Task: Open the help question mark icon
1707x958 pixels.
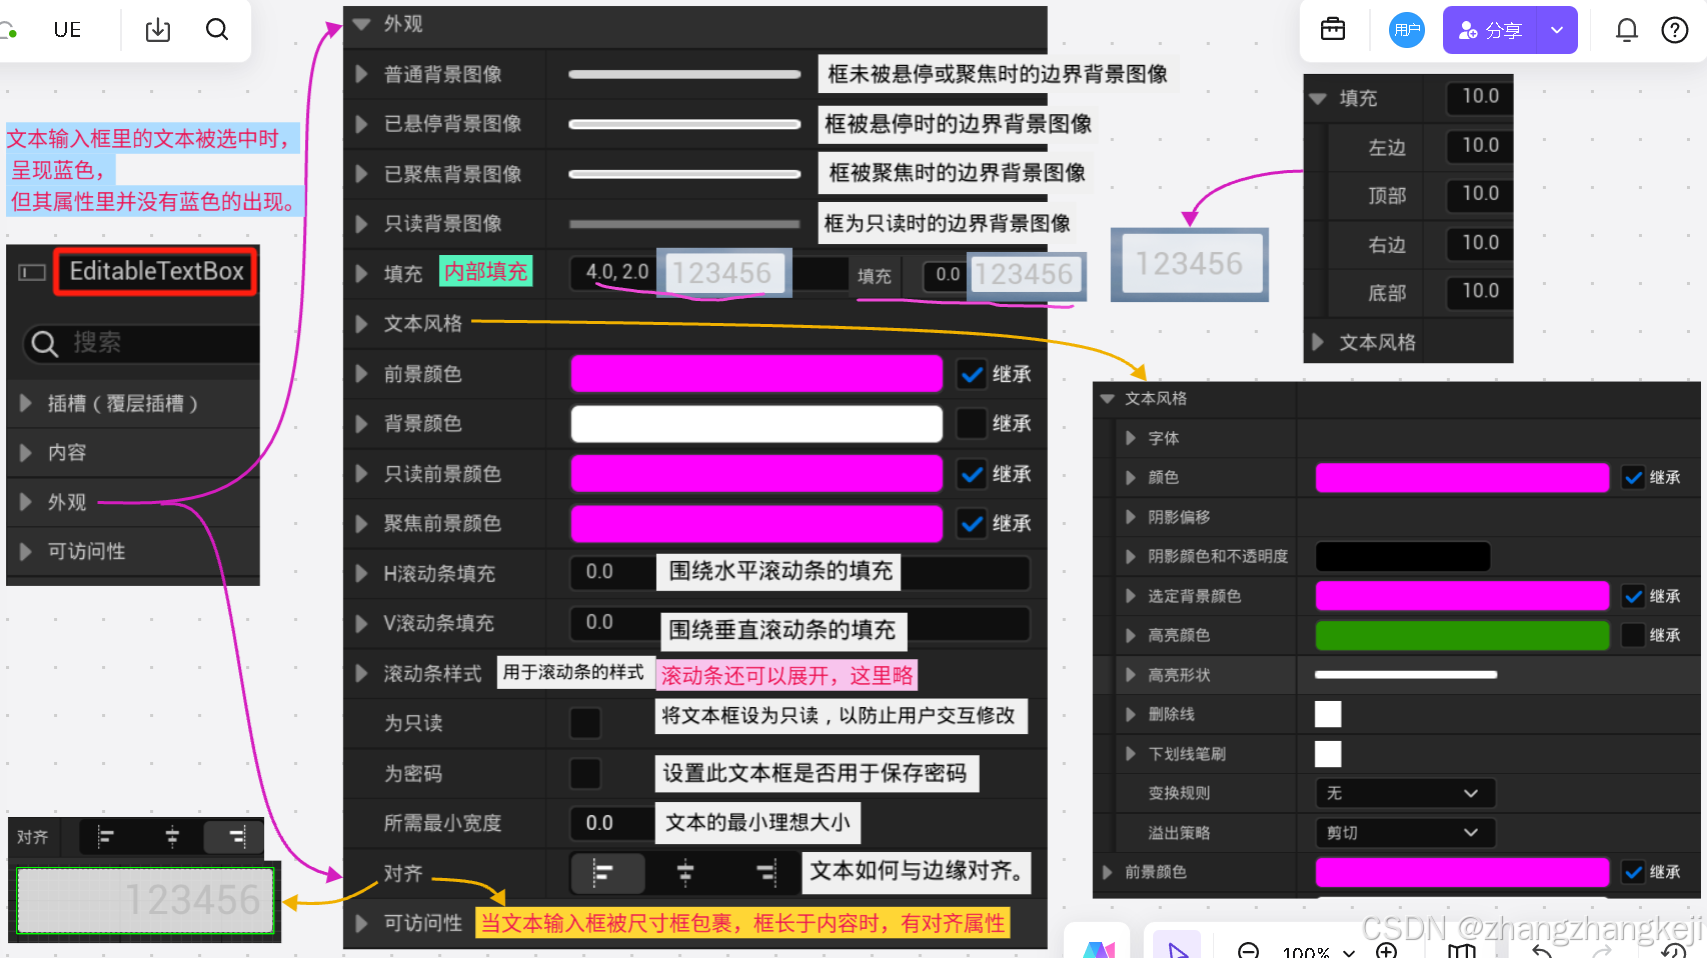Action: point(1675,30)
